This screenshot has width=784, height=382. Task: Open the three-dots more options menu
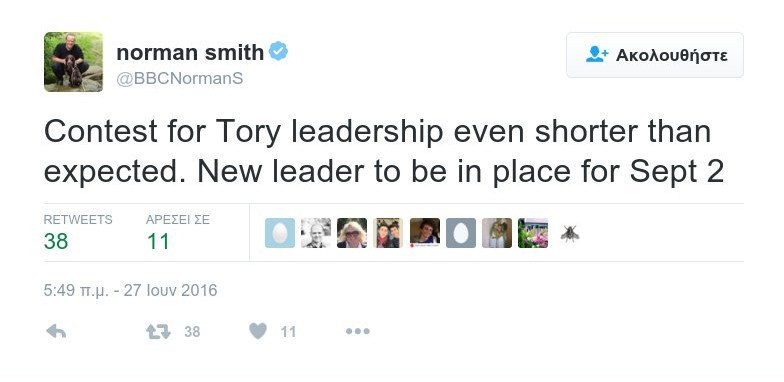point(358,331)
